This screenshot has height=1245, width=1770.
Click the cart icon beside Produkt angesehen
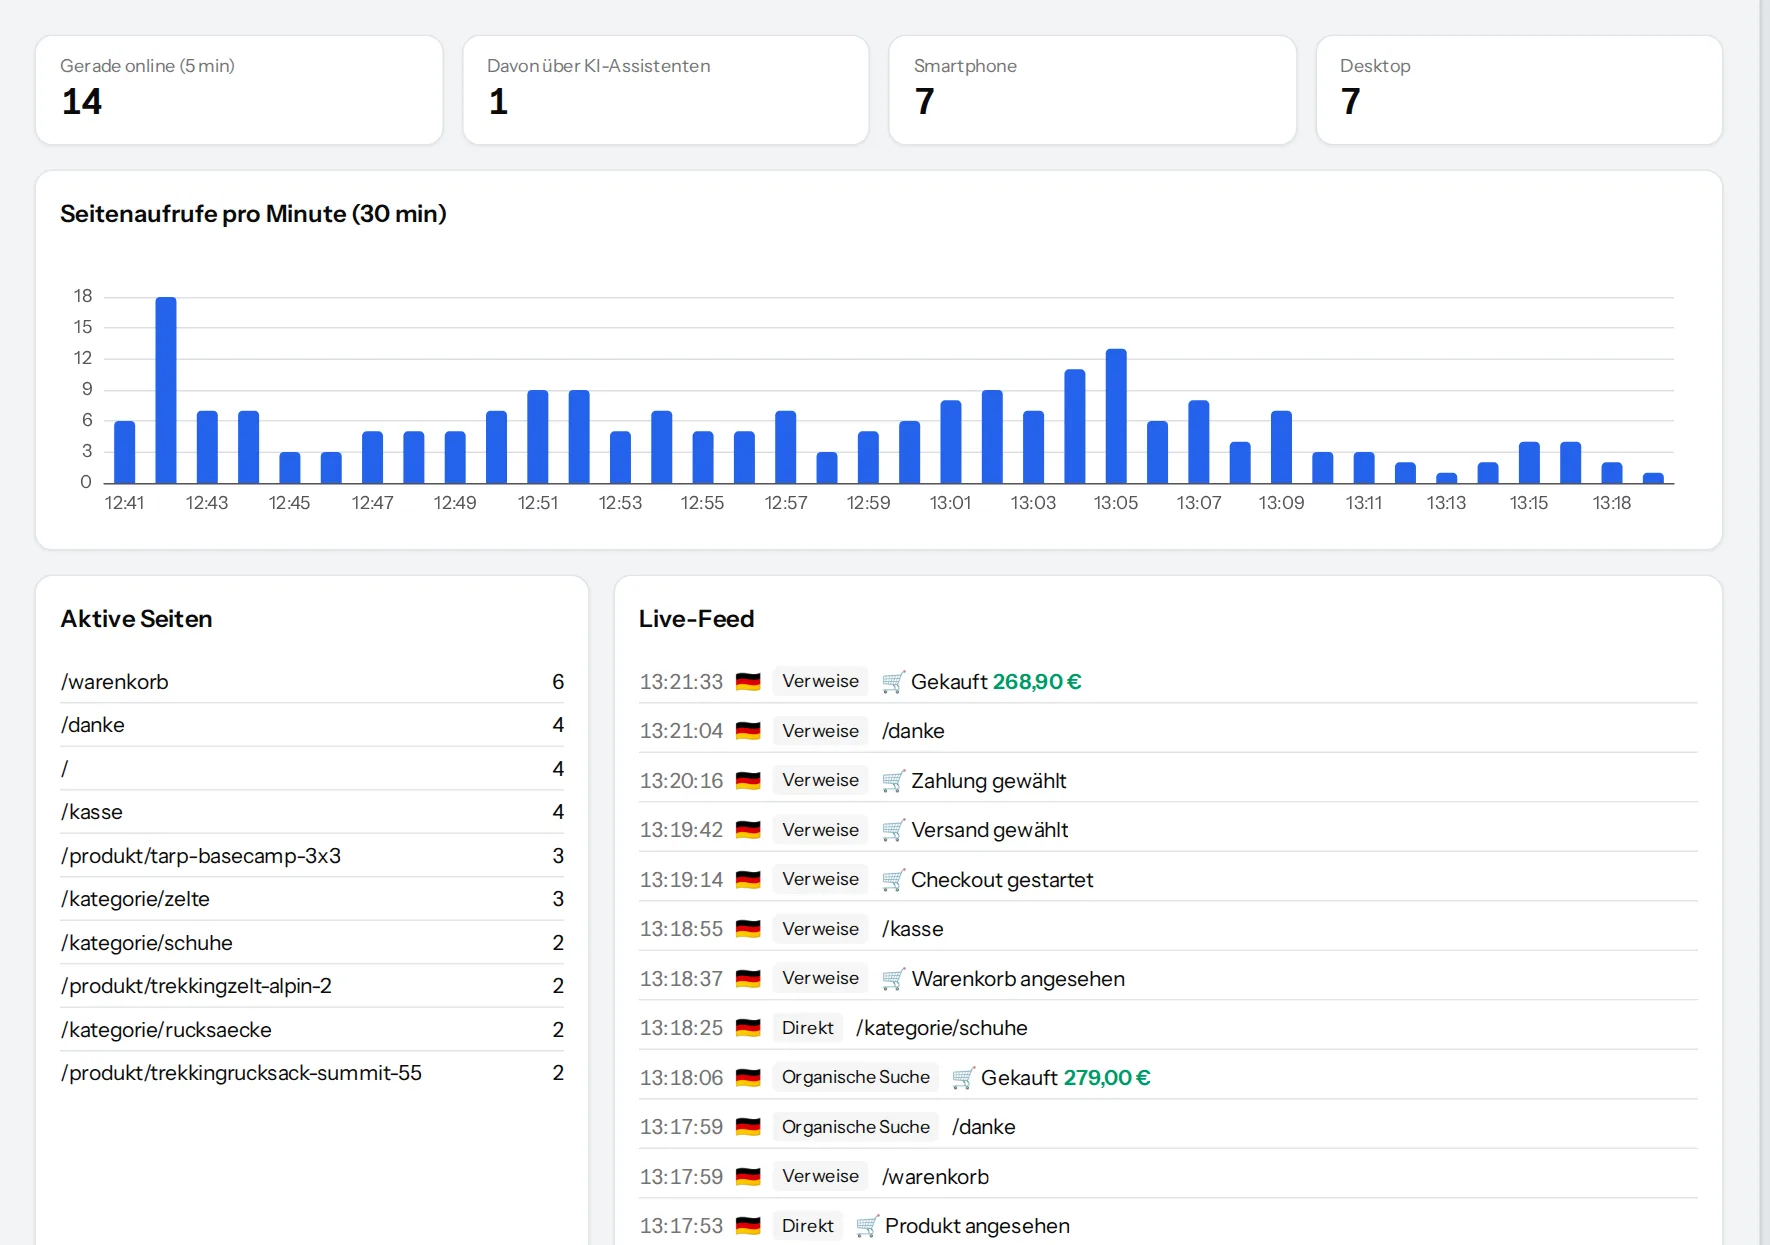point(867,1226)
